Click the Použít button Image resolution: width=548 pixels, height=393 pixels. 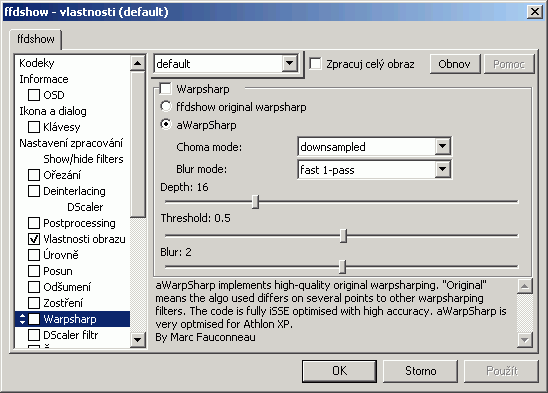pyautogui.click(x=501, y=371)
